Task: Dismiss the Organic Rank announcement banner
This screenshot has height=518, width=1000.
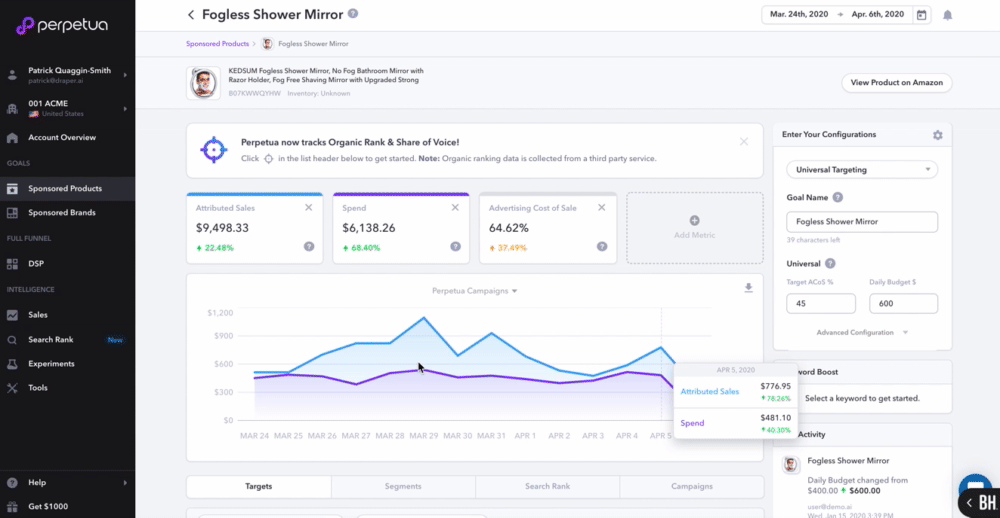Action: pyautogui.click(x=744, y=142)
